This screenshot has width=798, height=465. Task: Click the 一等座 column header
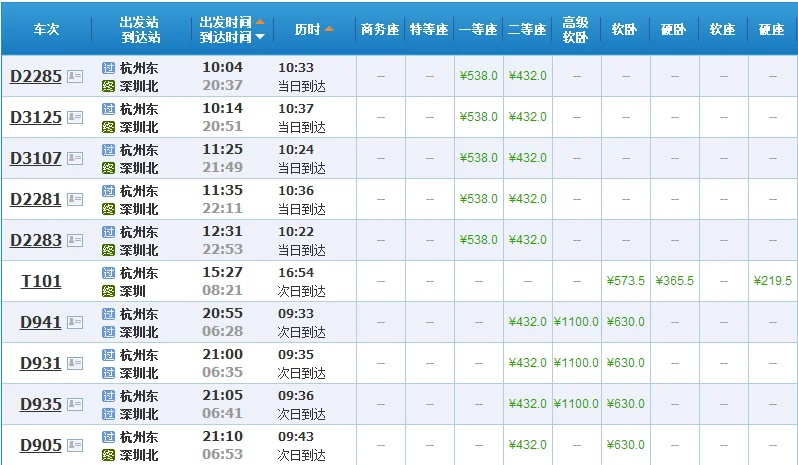pyautogui.click(x=478, y=30)
